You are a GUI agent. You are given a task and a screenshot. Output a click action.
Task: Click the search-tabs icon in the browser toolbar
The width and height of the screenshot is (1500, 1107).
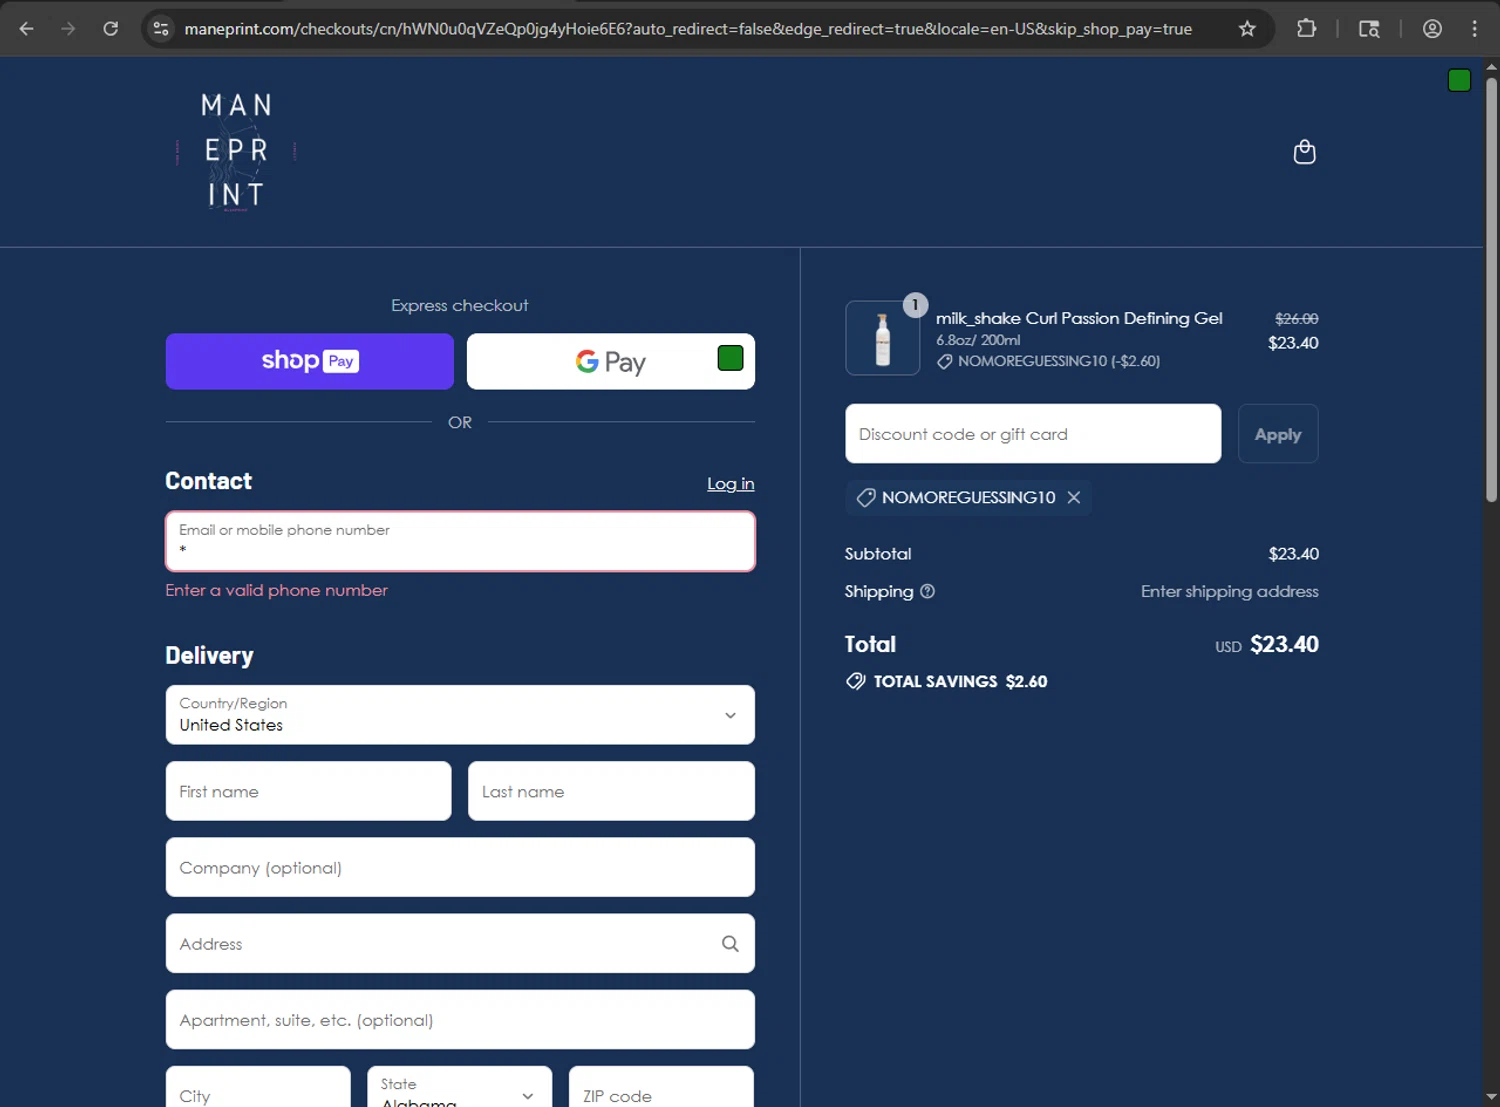(1369, 29)
